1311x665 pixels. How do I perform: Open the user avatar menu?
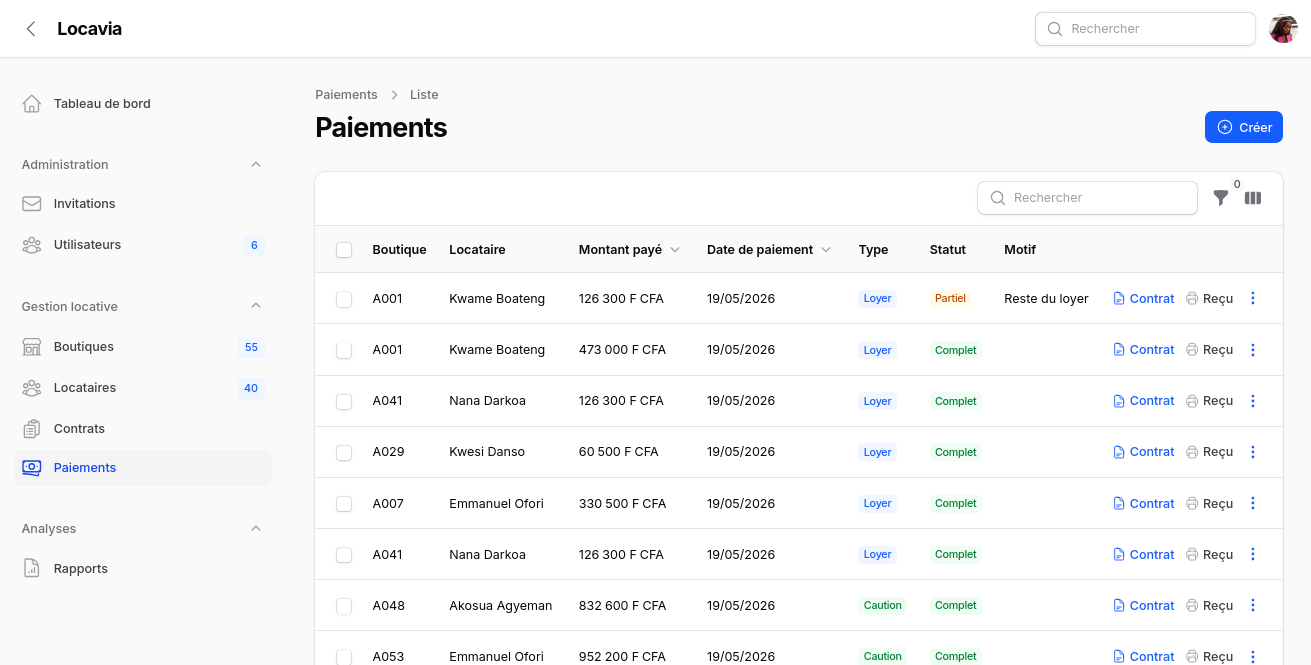coord(1283,29)
